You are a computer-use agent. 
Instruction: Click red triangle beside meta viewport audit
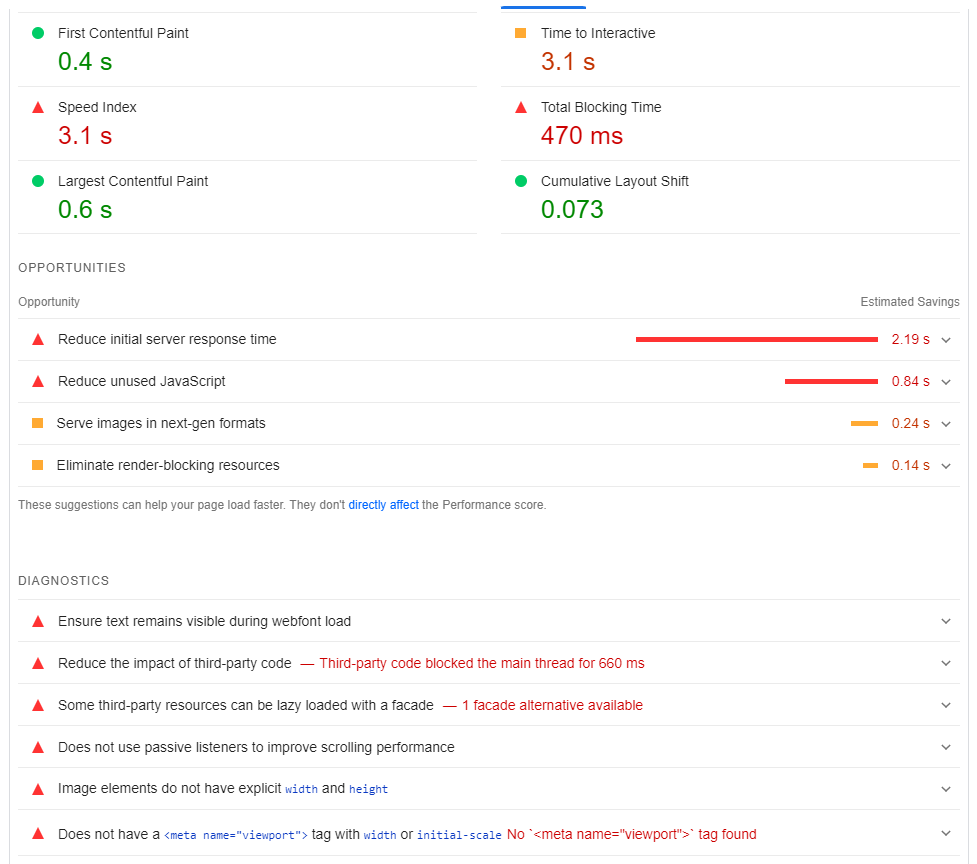(x=38, y=833)
